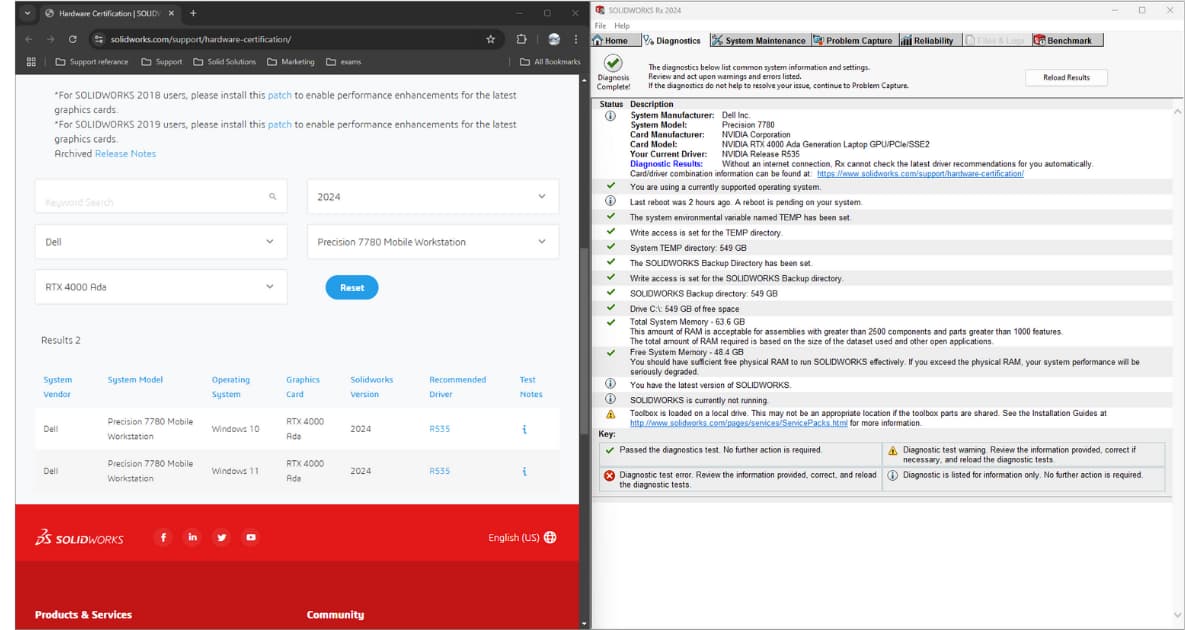Open the Facebook icon in the footer
1200x630 pixels.
click(163, 537)
